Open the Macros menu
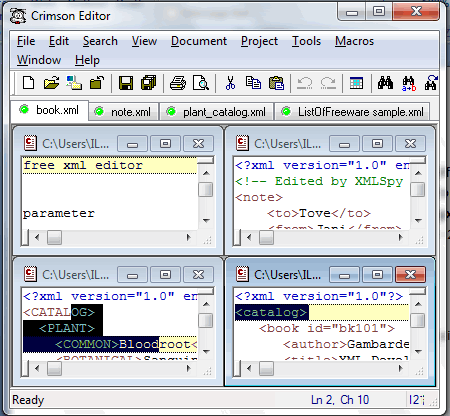The image size is (450, 416). 354,41
